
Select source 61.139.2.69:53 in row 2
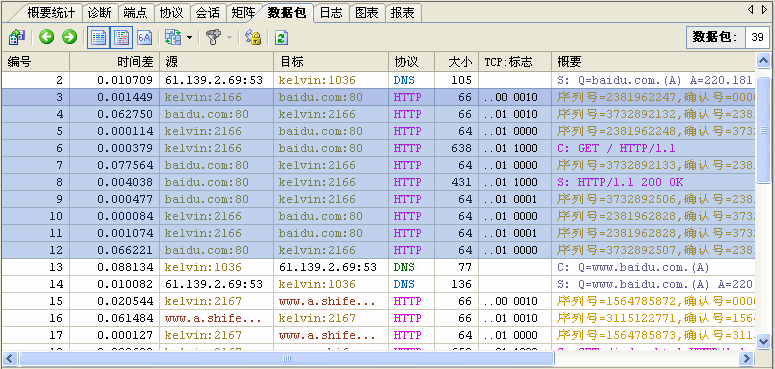coord(214,80)
